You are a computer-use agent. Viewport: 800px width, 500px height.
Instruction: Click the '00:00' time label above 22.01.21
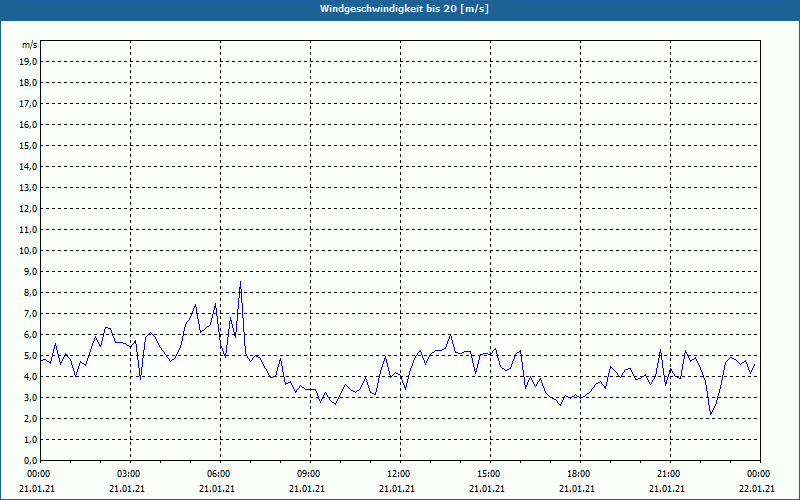pyautogui.click(x=759, y=474)
